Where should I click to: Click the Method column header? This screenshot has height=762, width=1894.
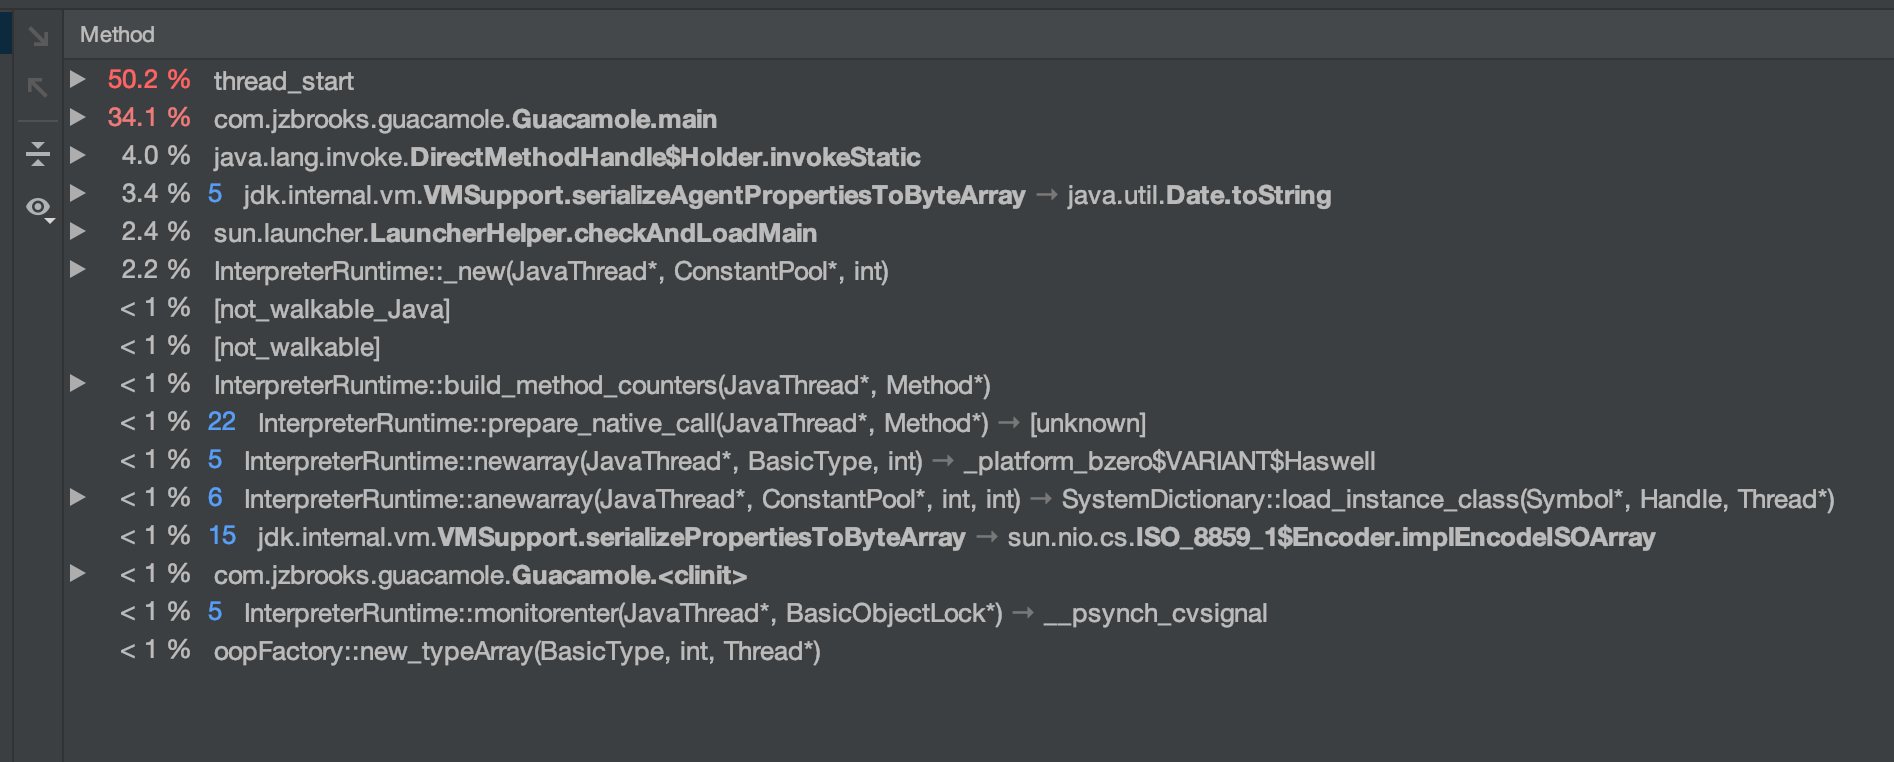pos(117,34)
